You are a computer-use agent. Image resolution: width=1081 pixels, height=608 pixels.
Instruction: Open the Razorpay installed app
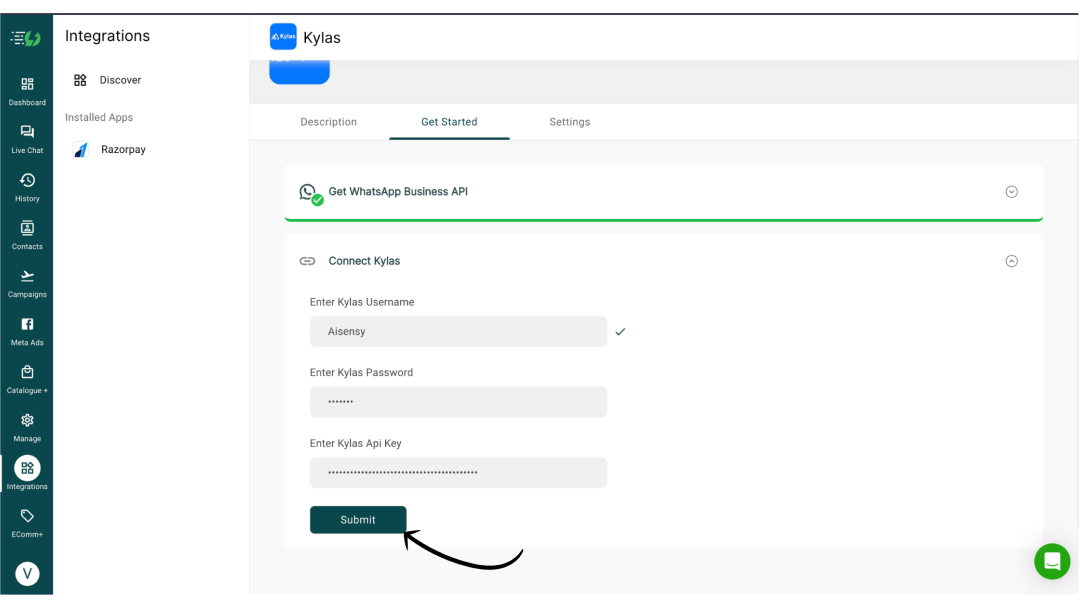tap(123, 150)
